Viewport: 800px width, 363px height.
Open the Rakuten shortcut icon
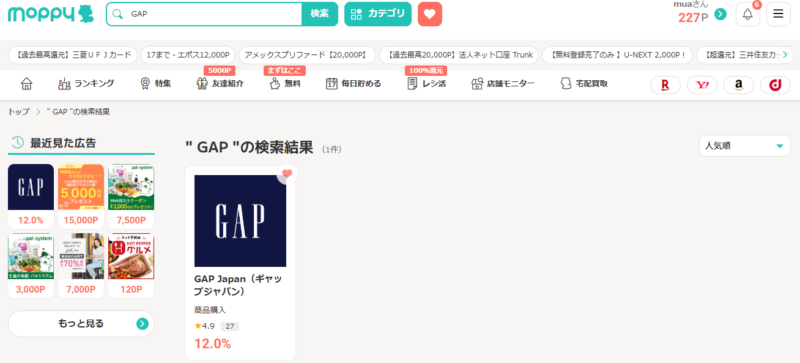pyautogui.click(x=665, y=85)
